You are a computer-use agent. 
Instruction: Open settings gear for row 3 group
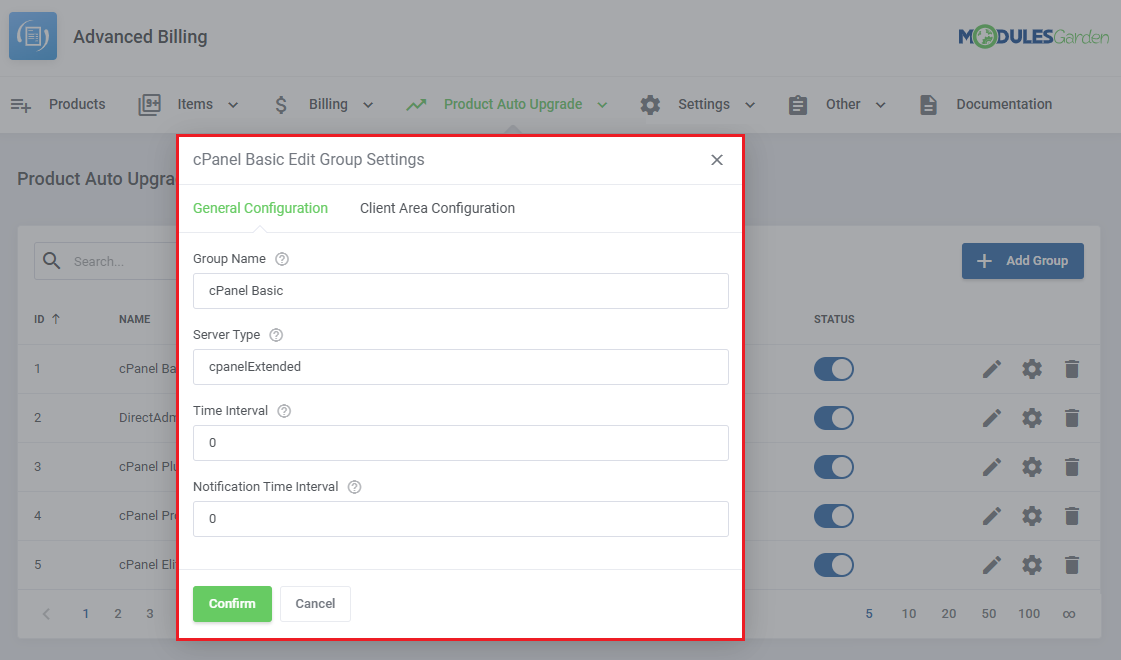pos(1032,467)
